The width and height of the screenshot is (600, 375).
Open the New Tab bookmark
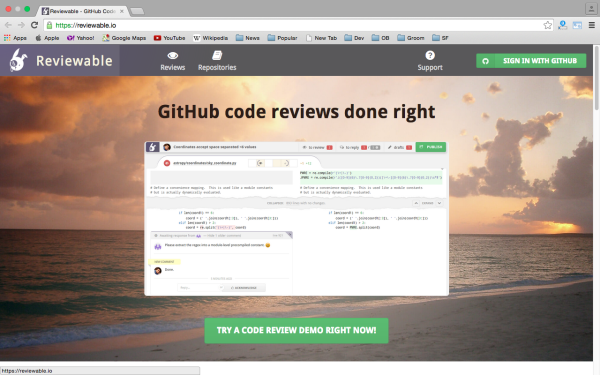tap(321, 38)
